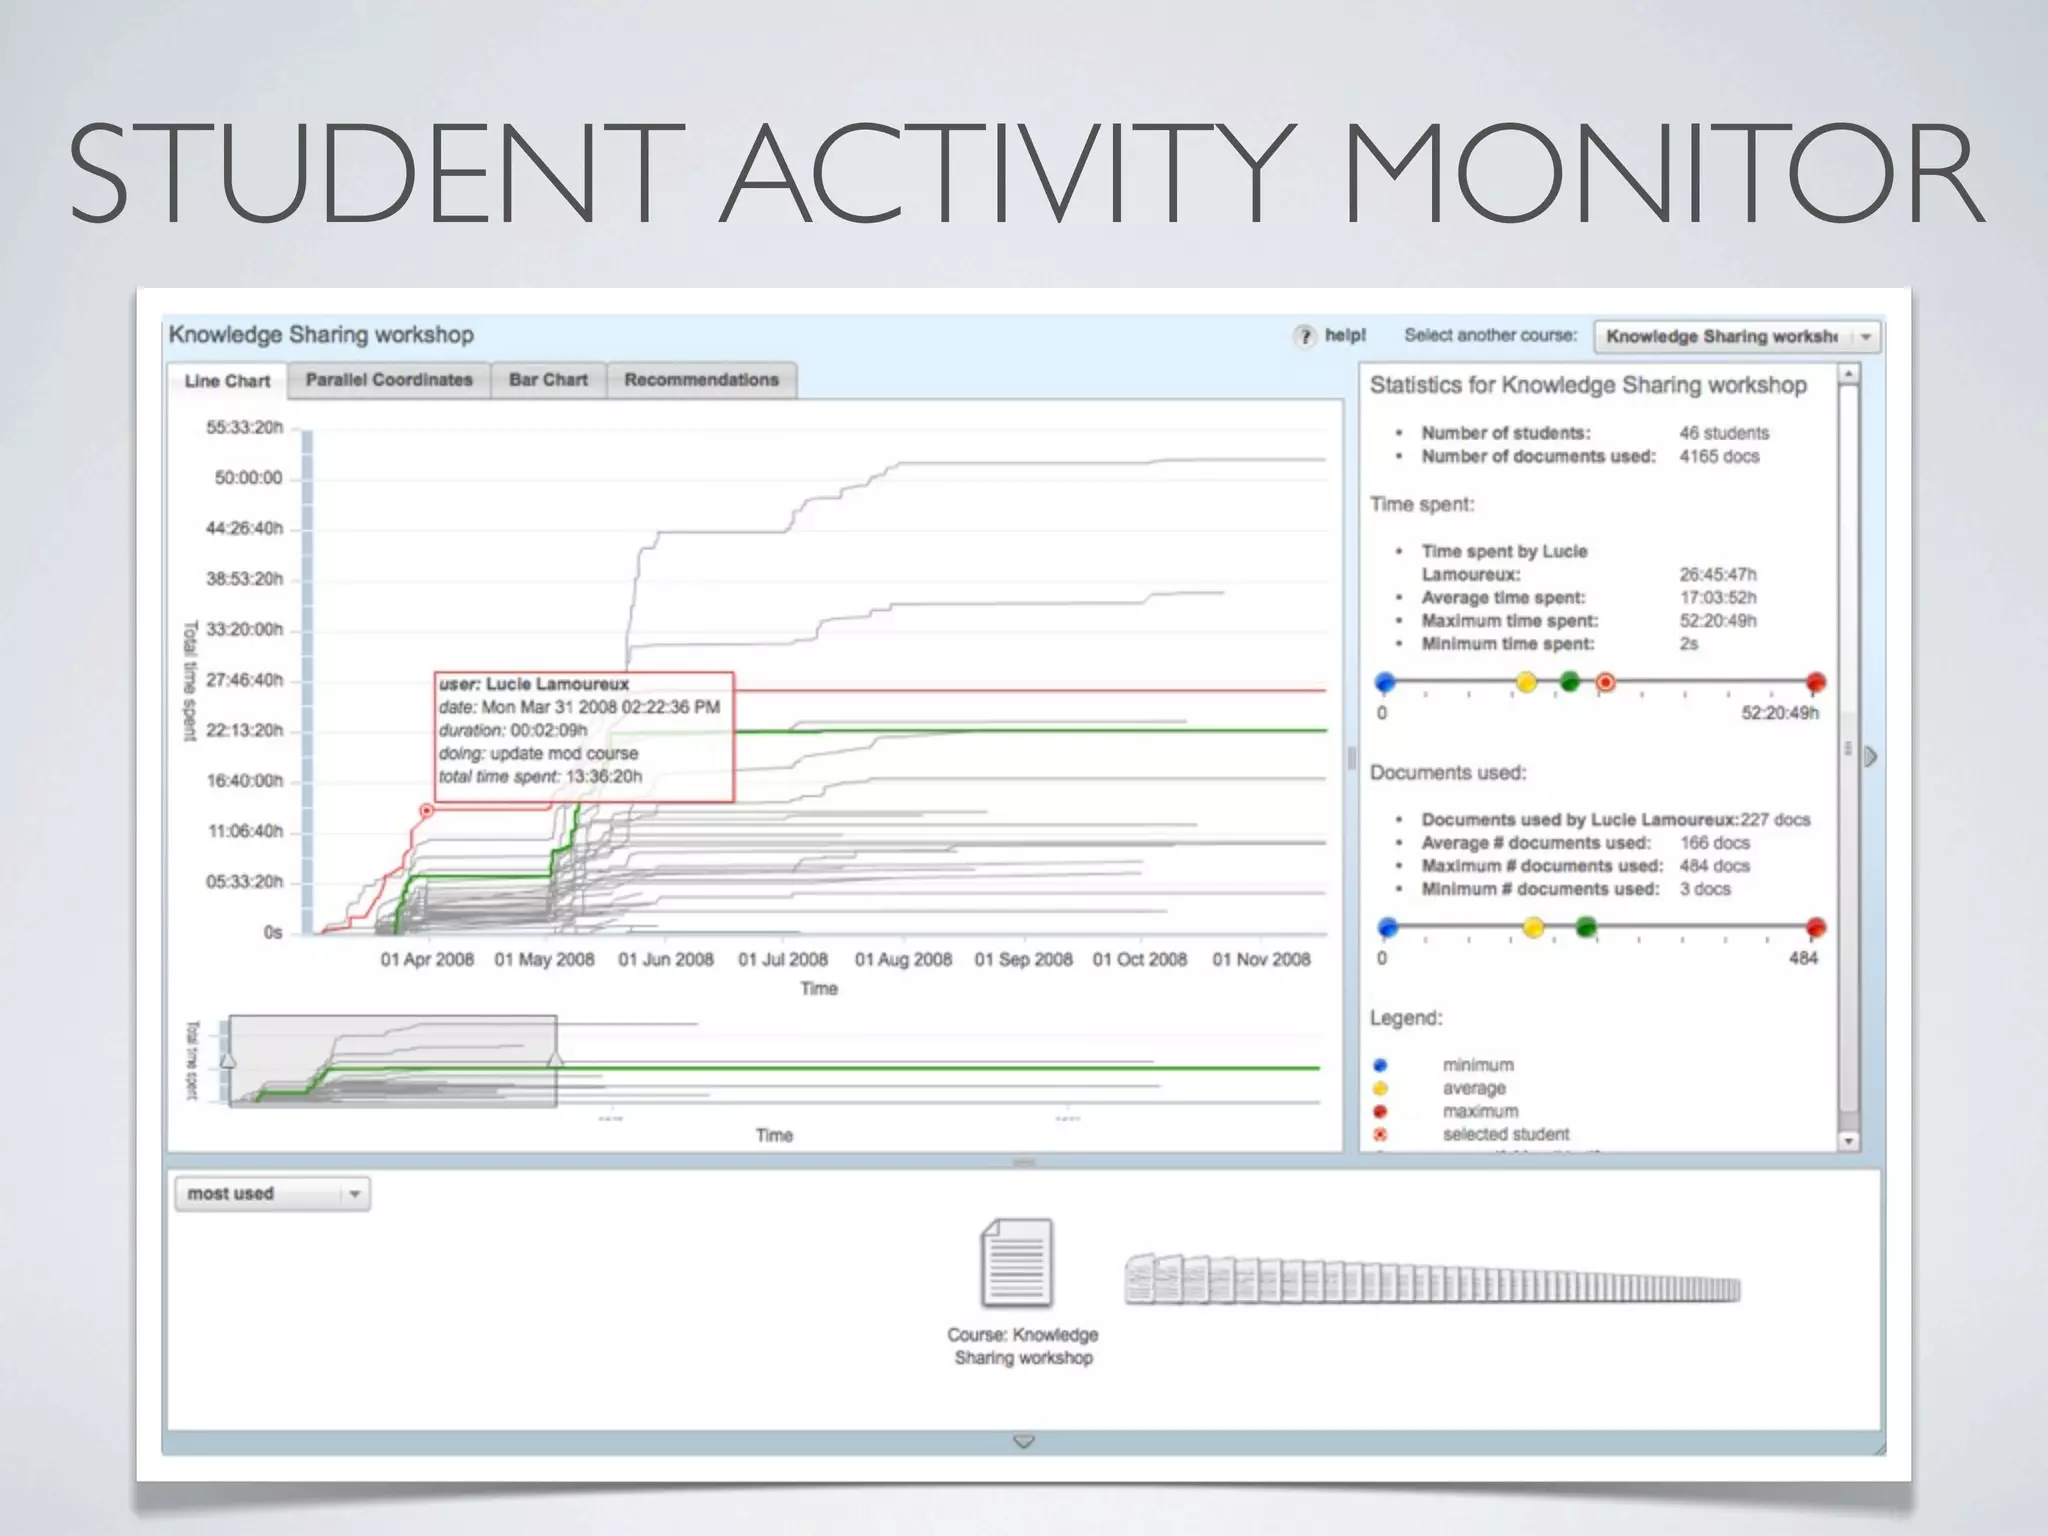2048x1536 pixels.
Task: Click the selected student marker on time spent slider
Action: tap(1605, 683)
